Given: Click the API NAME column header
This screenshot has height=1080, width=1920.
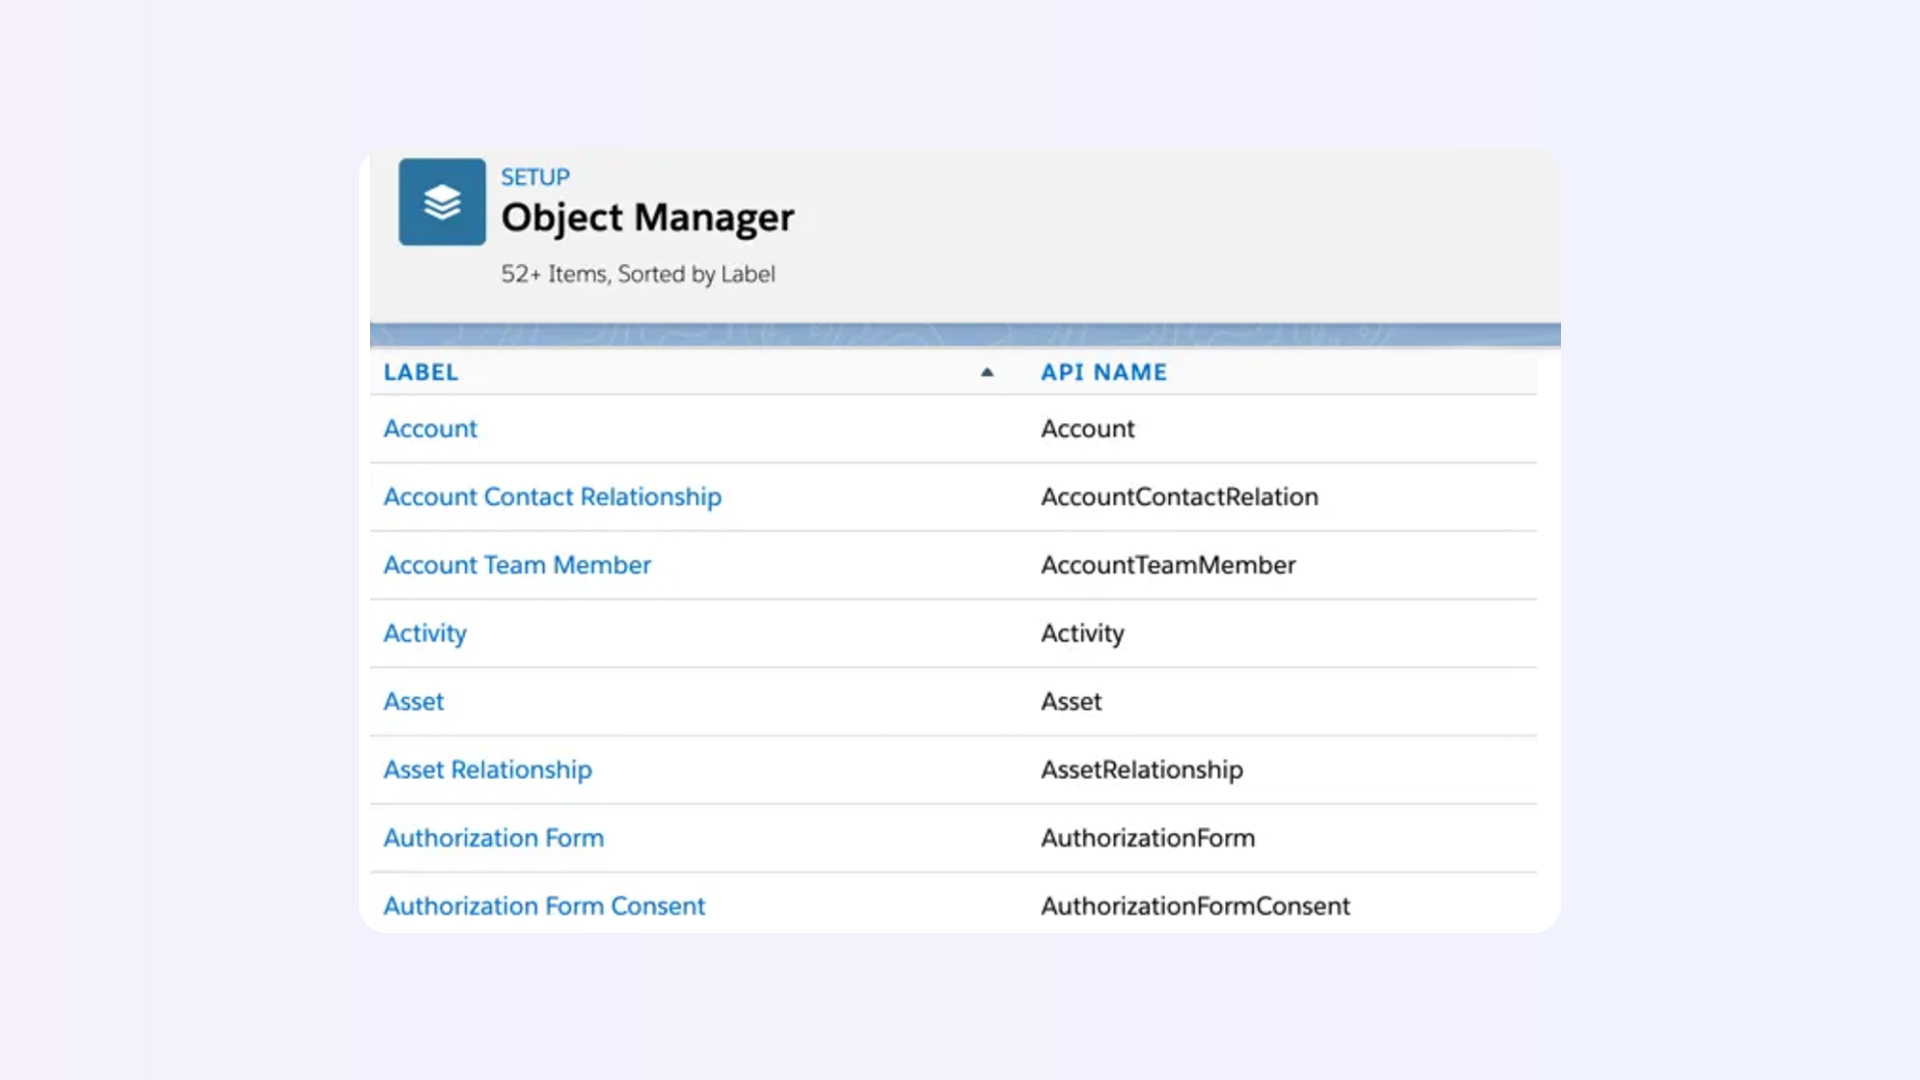Looking at the screenshot, I should click(x=1104, y=372).
